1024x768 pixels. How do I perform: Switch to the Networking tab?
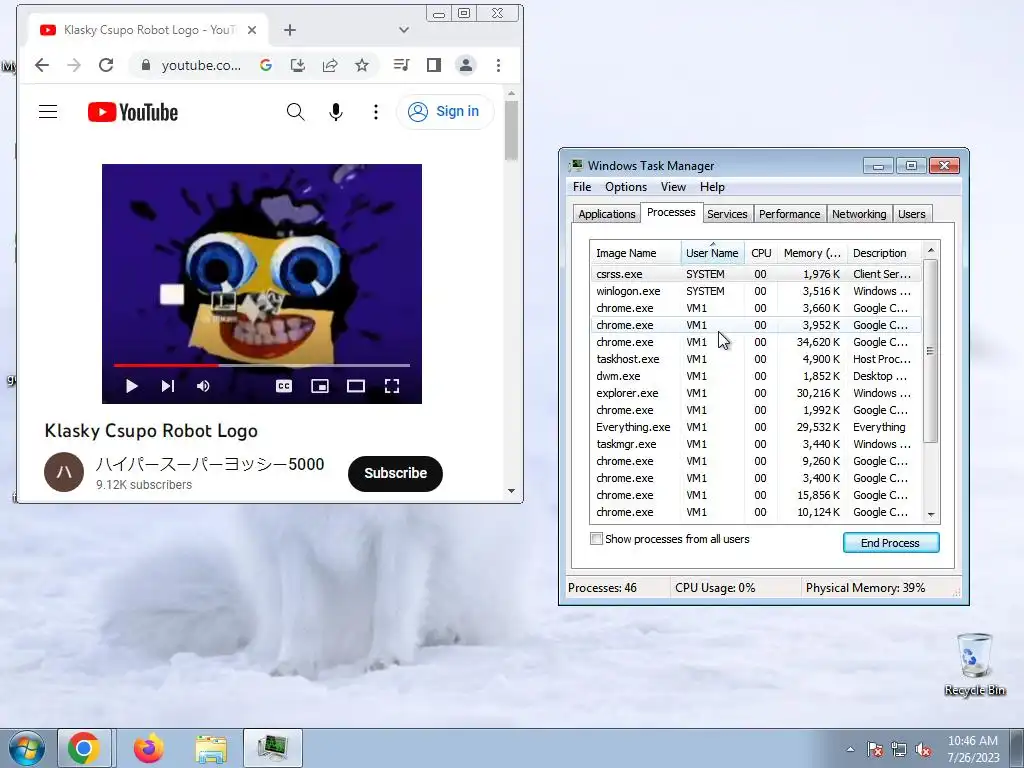(x=859, y=214)
